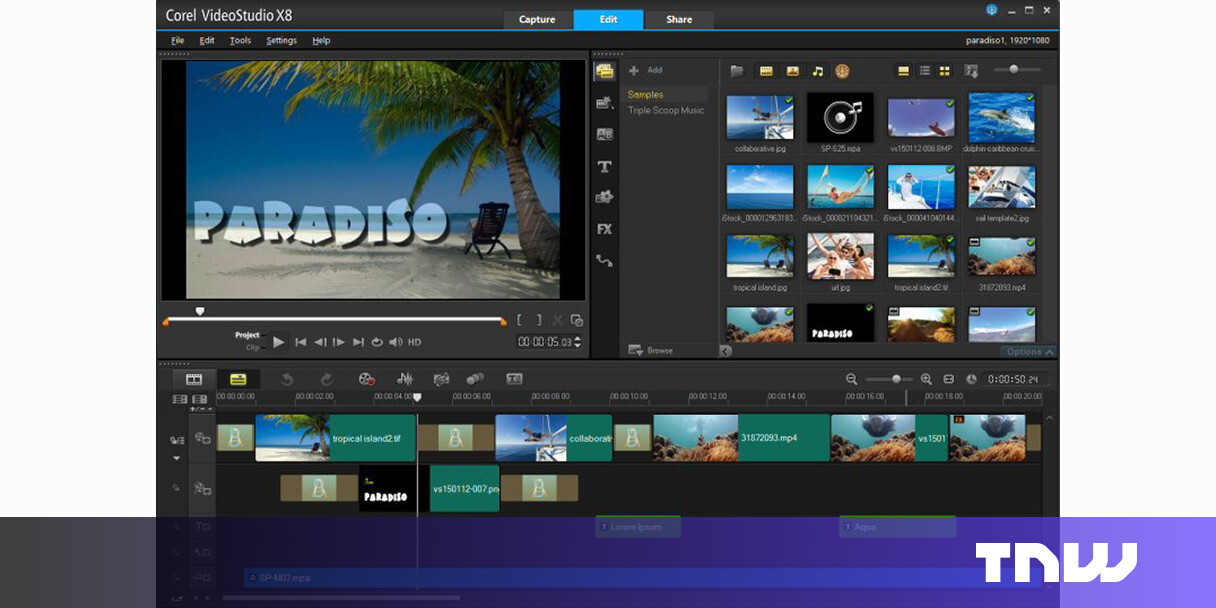Select the Transition panel icon
The image size is (1216, 608).
tap(604, 134)
